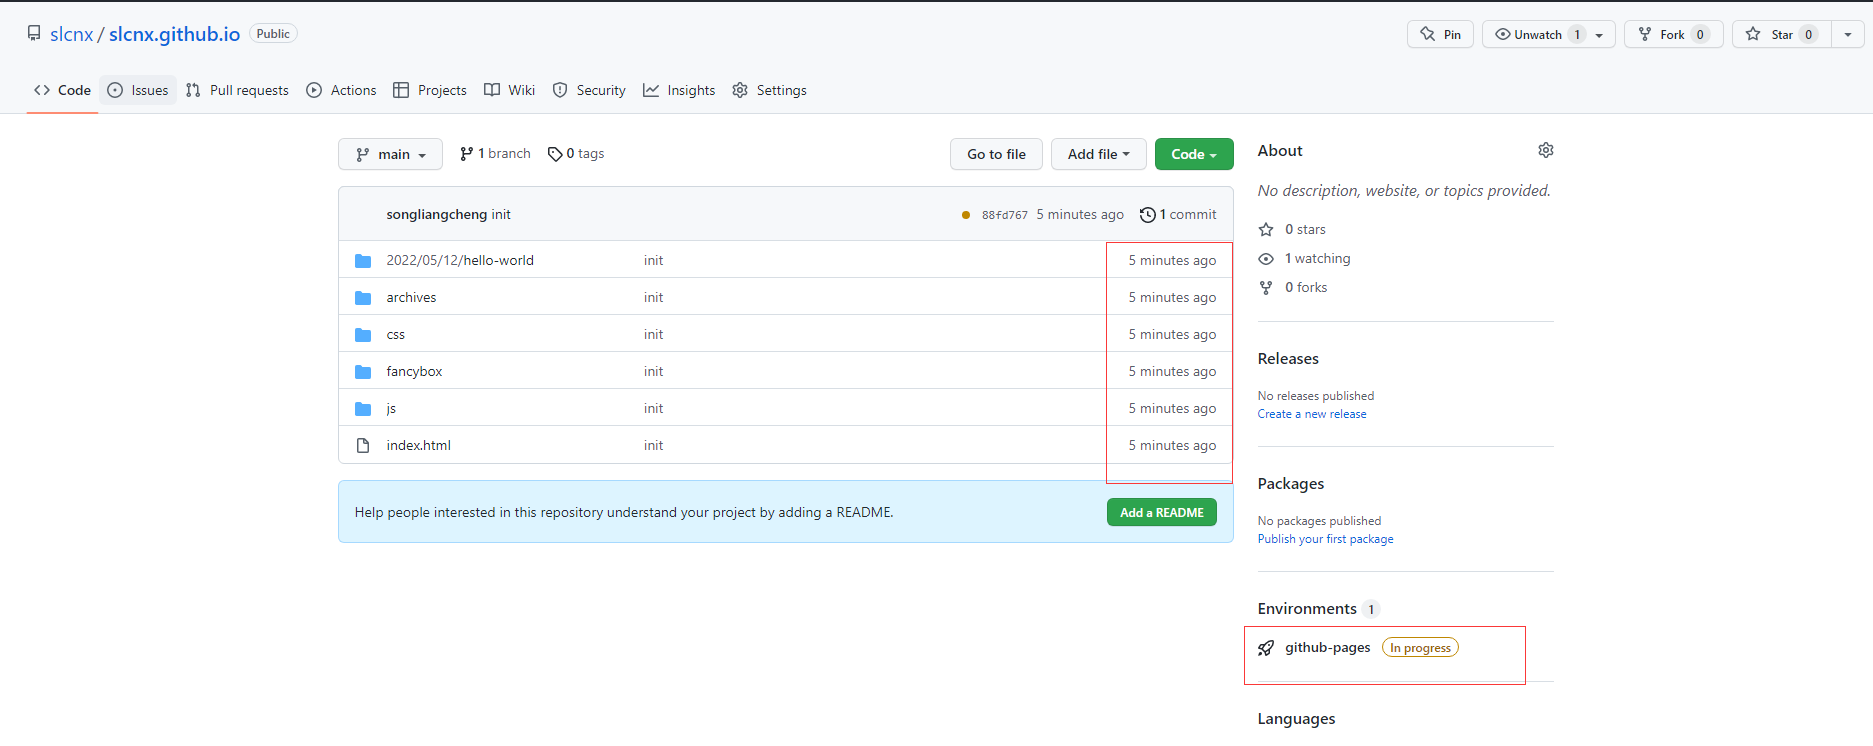Click the folder icon of css row
The image size is (1873, 746).
point(363,335)
